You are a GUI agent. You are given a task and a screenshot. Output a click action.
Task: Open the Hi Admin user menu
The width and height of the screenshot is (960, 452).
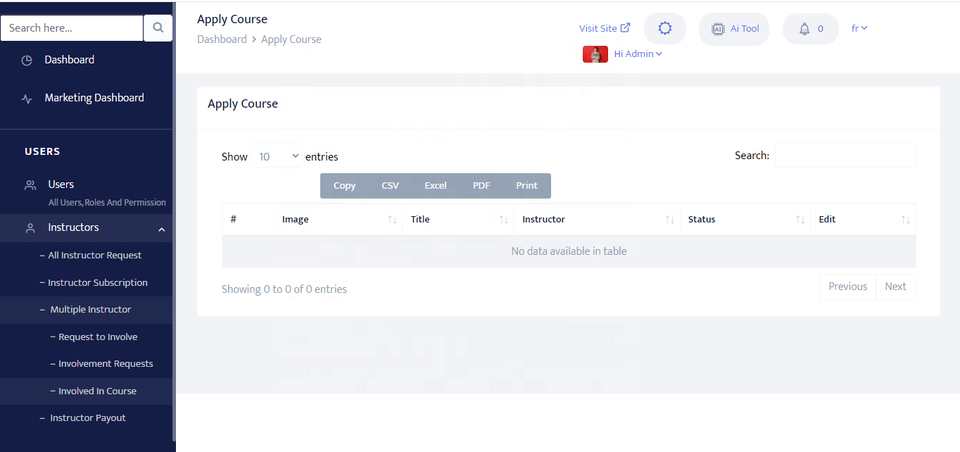pyautogui.click(x=638, y=54)
